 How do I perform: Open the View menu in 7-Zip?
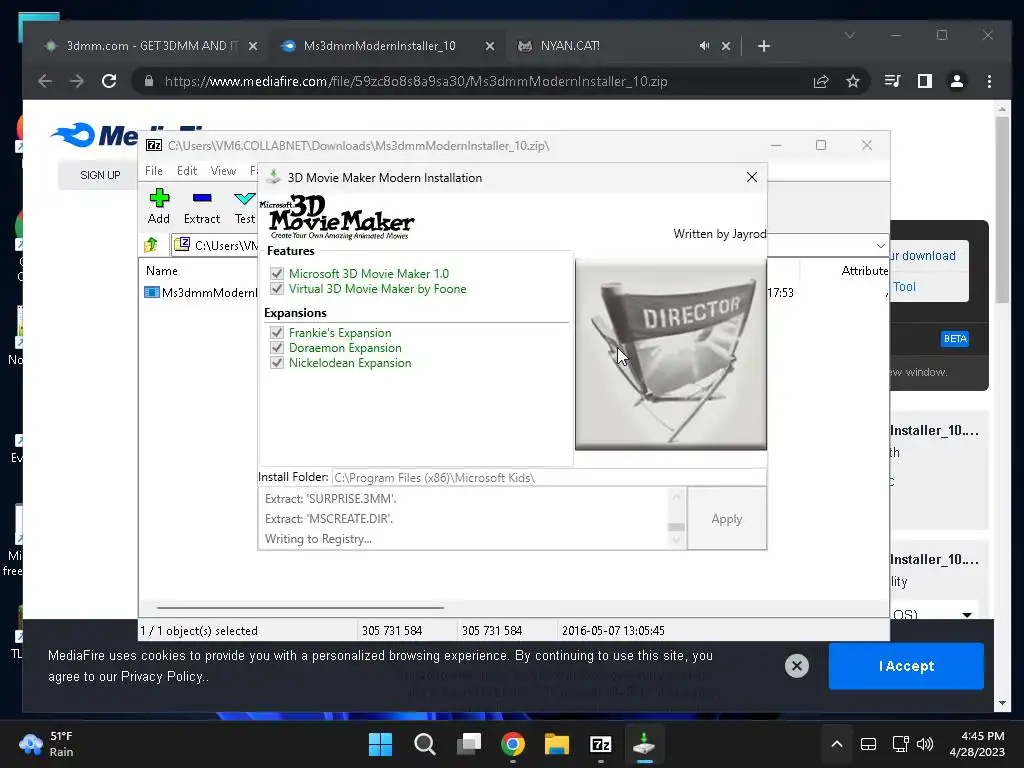[223, 170]
